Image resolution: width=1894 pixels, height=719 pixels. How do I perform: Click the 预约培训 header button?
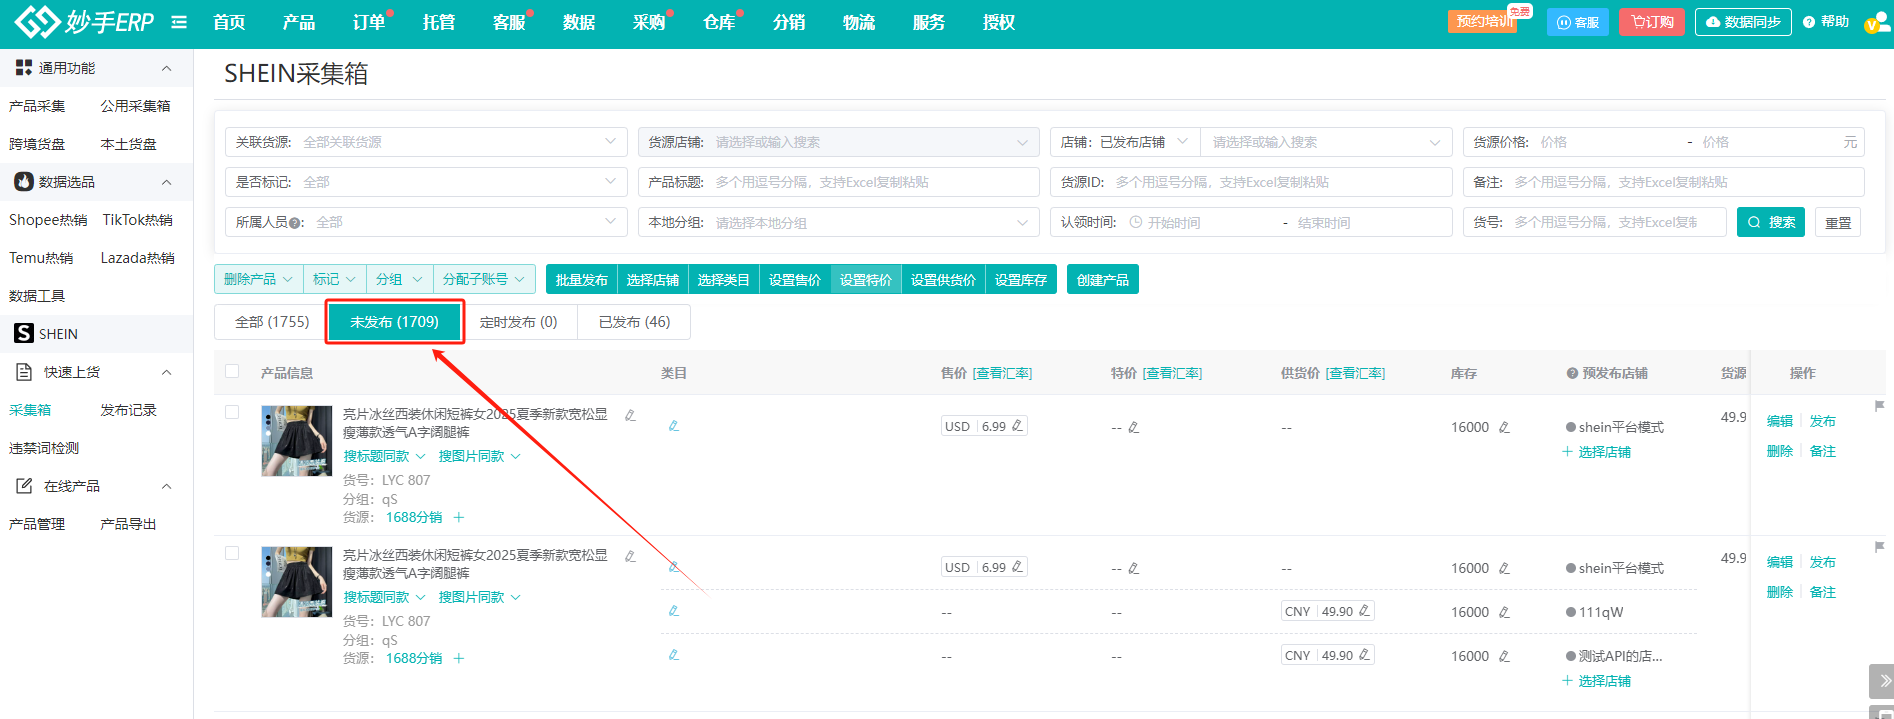[1482, 22]
